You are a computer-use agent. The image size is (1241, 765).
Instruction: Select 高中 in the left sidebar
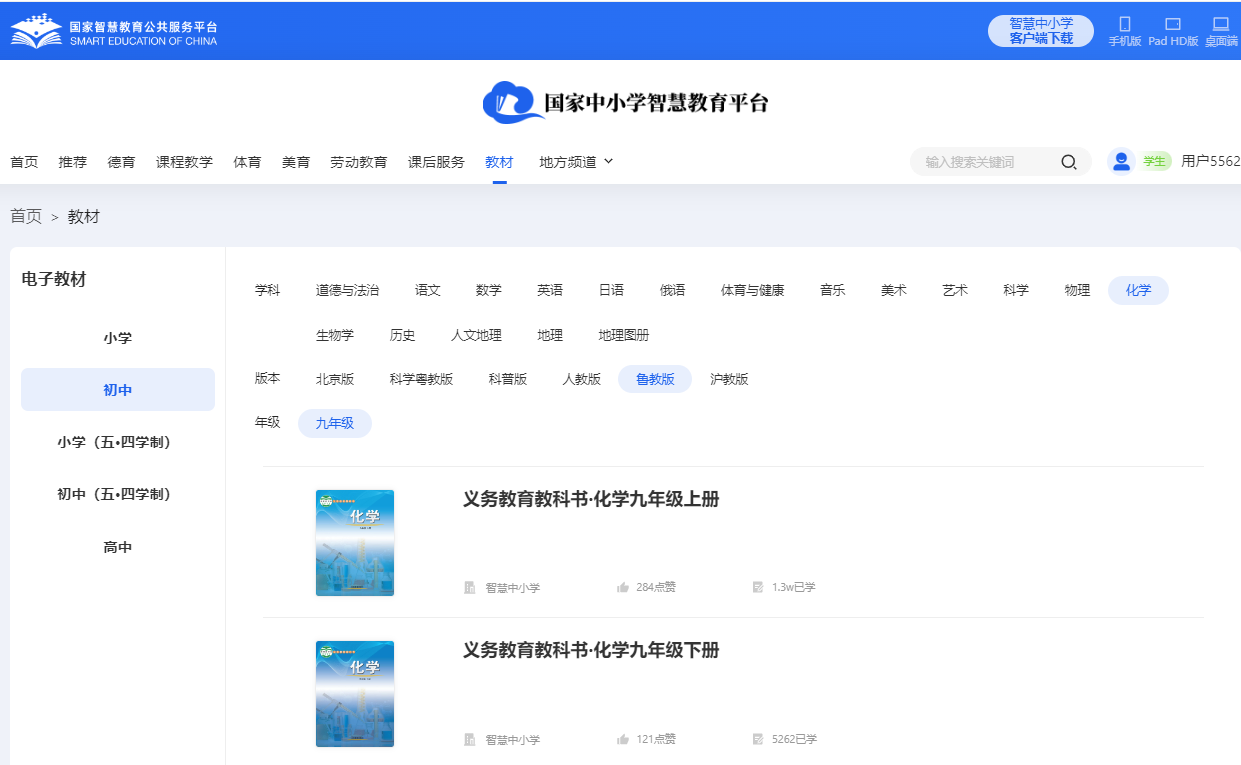(118, 547)
